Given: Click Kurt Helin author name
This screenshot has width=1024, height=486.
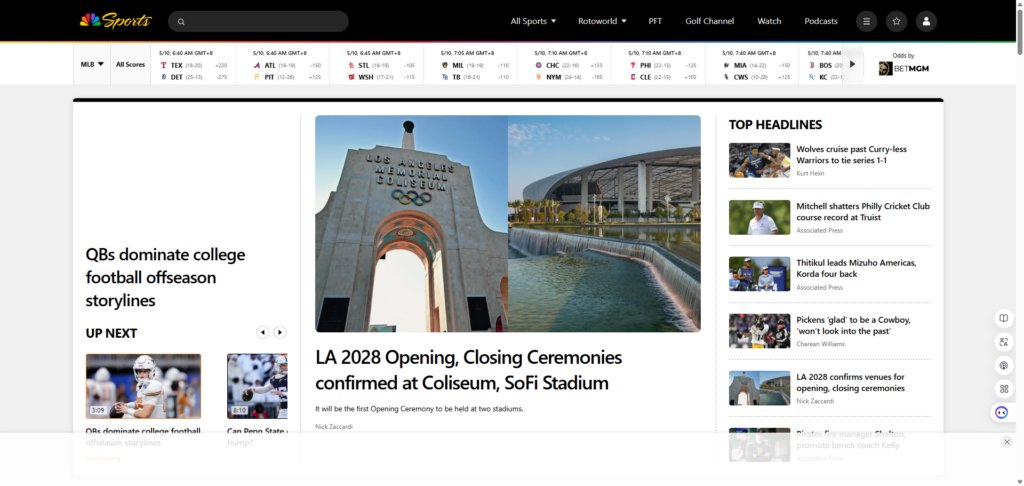Looking at the screenshot, I should tap(810, 173).
